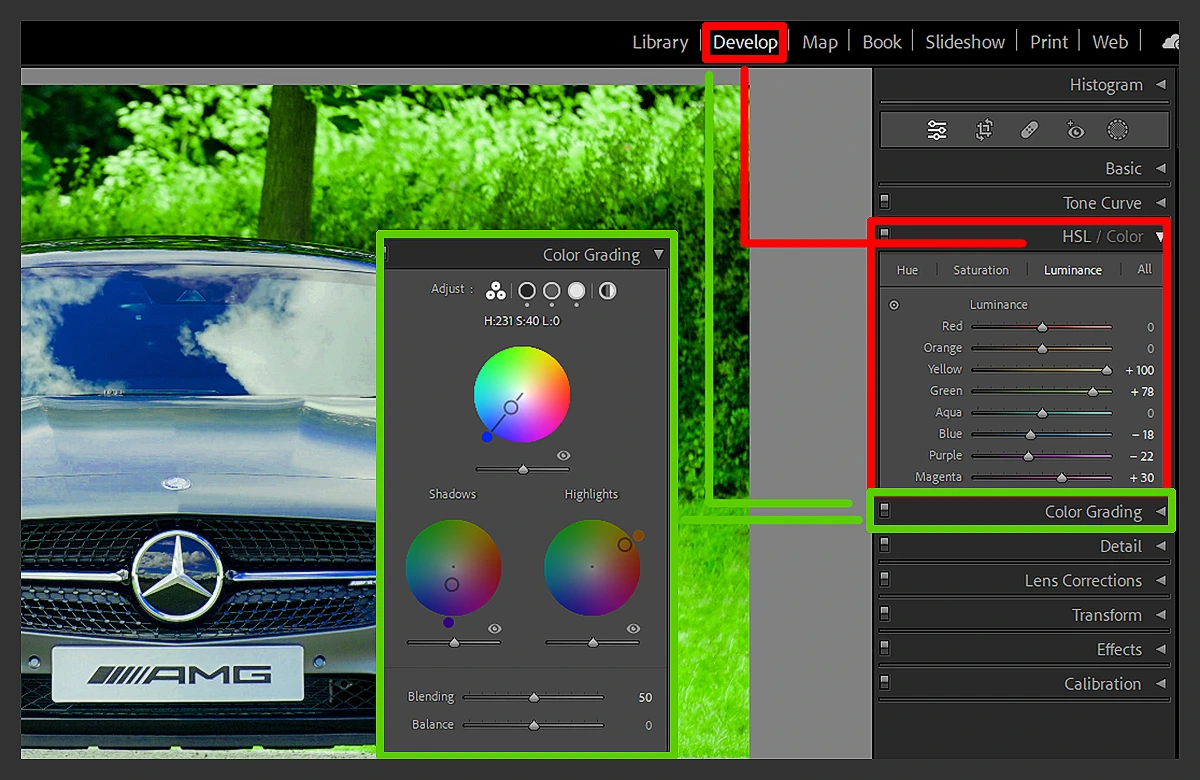Click the Highlights color wheel
This screenshot has height=780, width=1200.
[x=592, y=568]
